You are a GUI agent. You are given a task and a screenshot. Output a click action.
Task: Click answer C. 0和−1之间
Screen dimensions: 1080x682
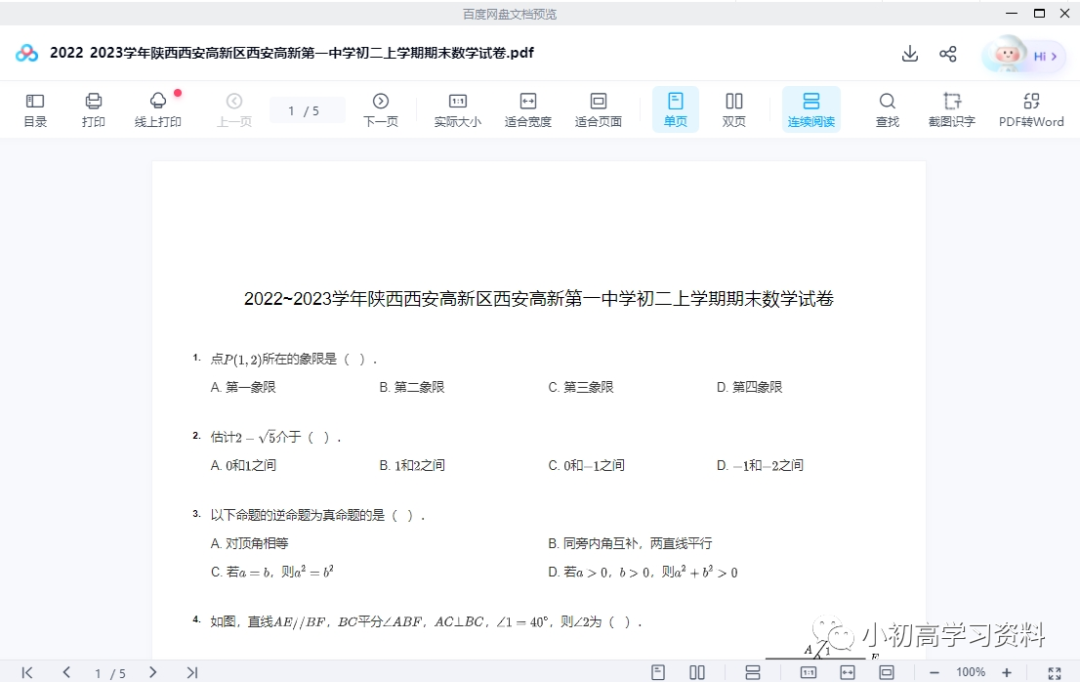[586, 466]
